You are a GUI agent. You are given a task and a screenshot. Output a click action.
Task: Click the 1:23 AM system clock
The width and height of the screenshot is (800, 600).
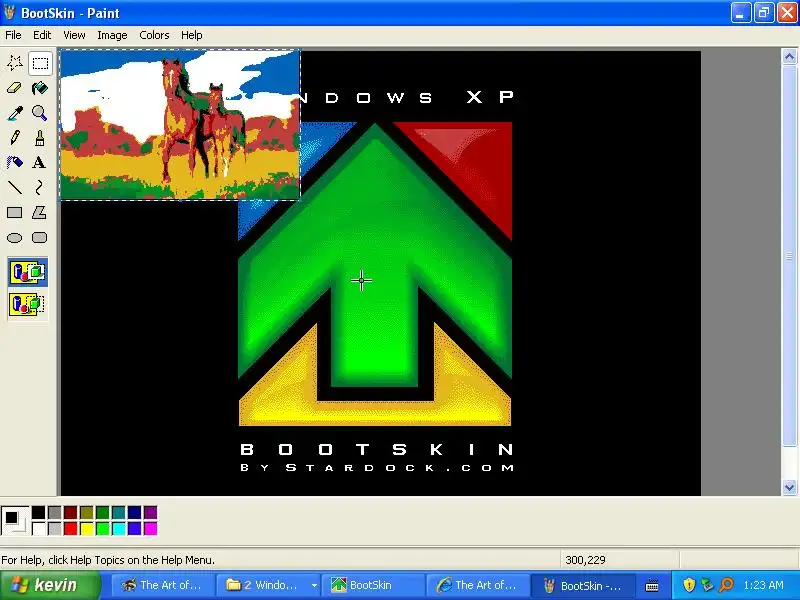(763, 585)
